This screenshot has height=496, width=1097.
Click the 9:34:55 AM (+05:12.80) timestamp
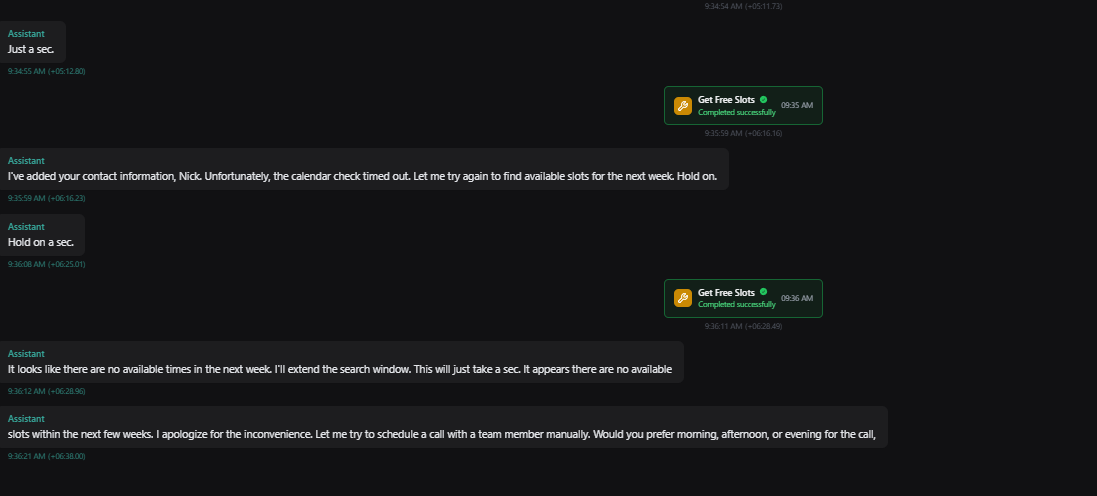click(46, 71)
